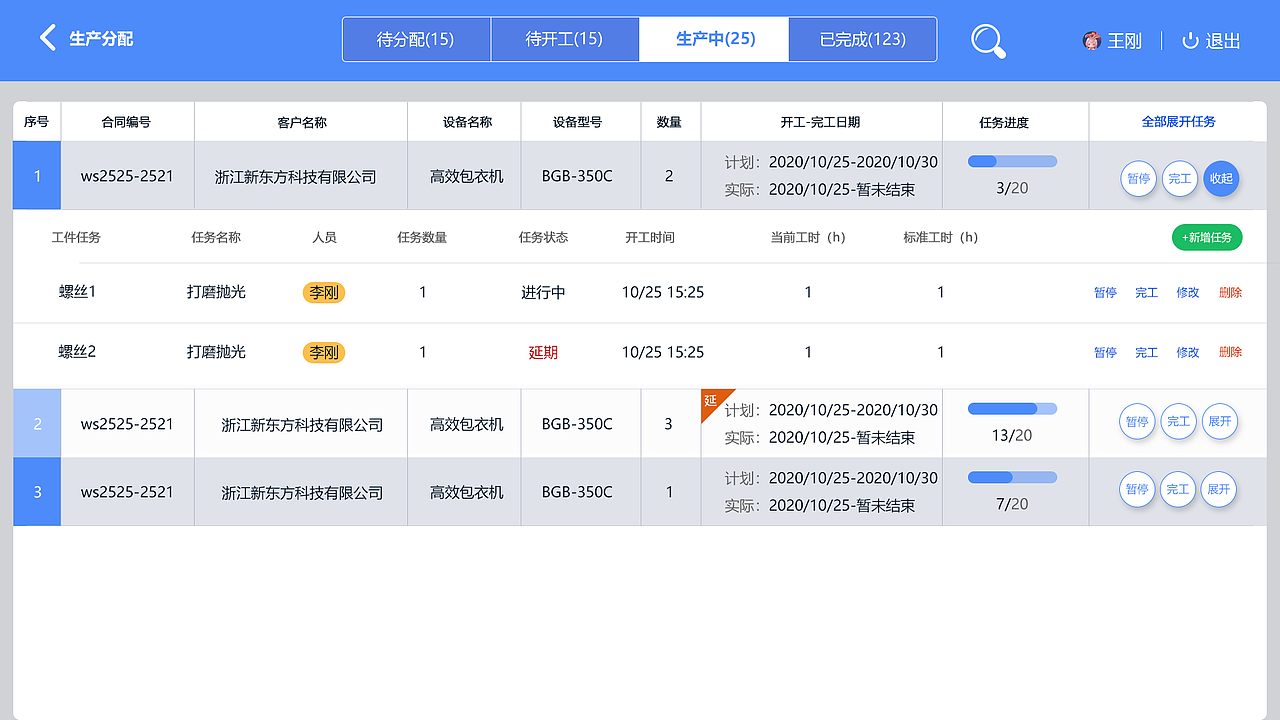This screenshot has height=720, width=1280.
Task: Switch to the 待分配(15) tab
Action: coord(416,39)
